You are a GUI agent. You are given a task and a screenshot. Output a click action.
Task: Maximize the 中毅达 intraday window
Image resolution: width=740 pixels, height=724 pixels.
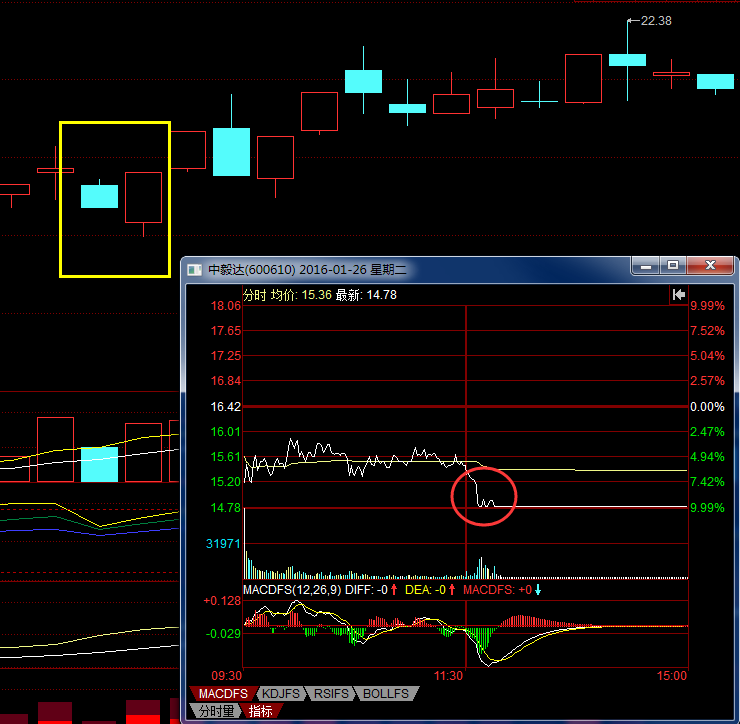[x=673, y=266]
